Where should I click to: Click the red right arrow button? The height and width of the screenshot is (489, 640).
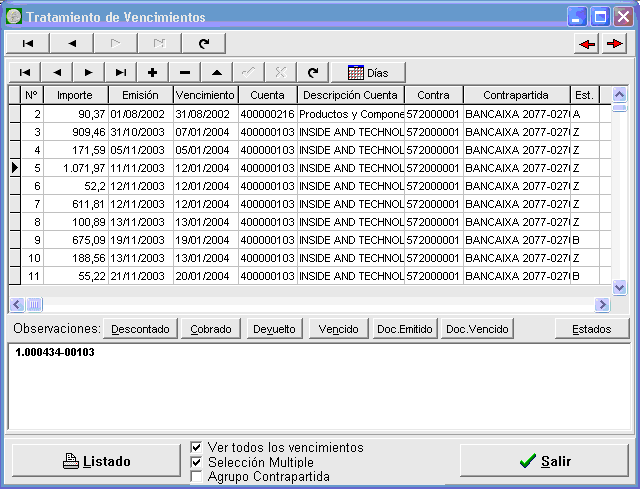click(x=613, y=43)
